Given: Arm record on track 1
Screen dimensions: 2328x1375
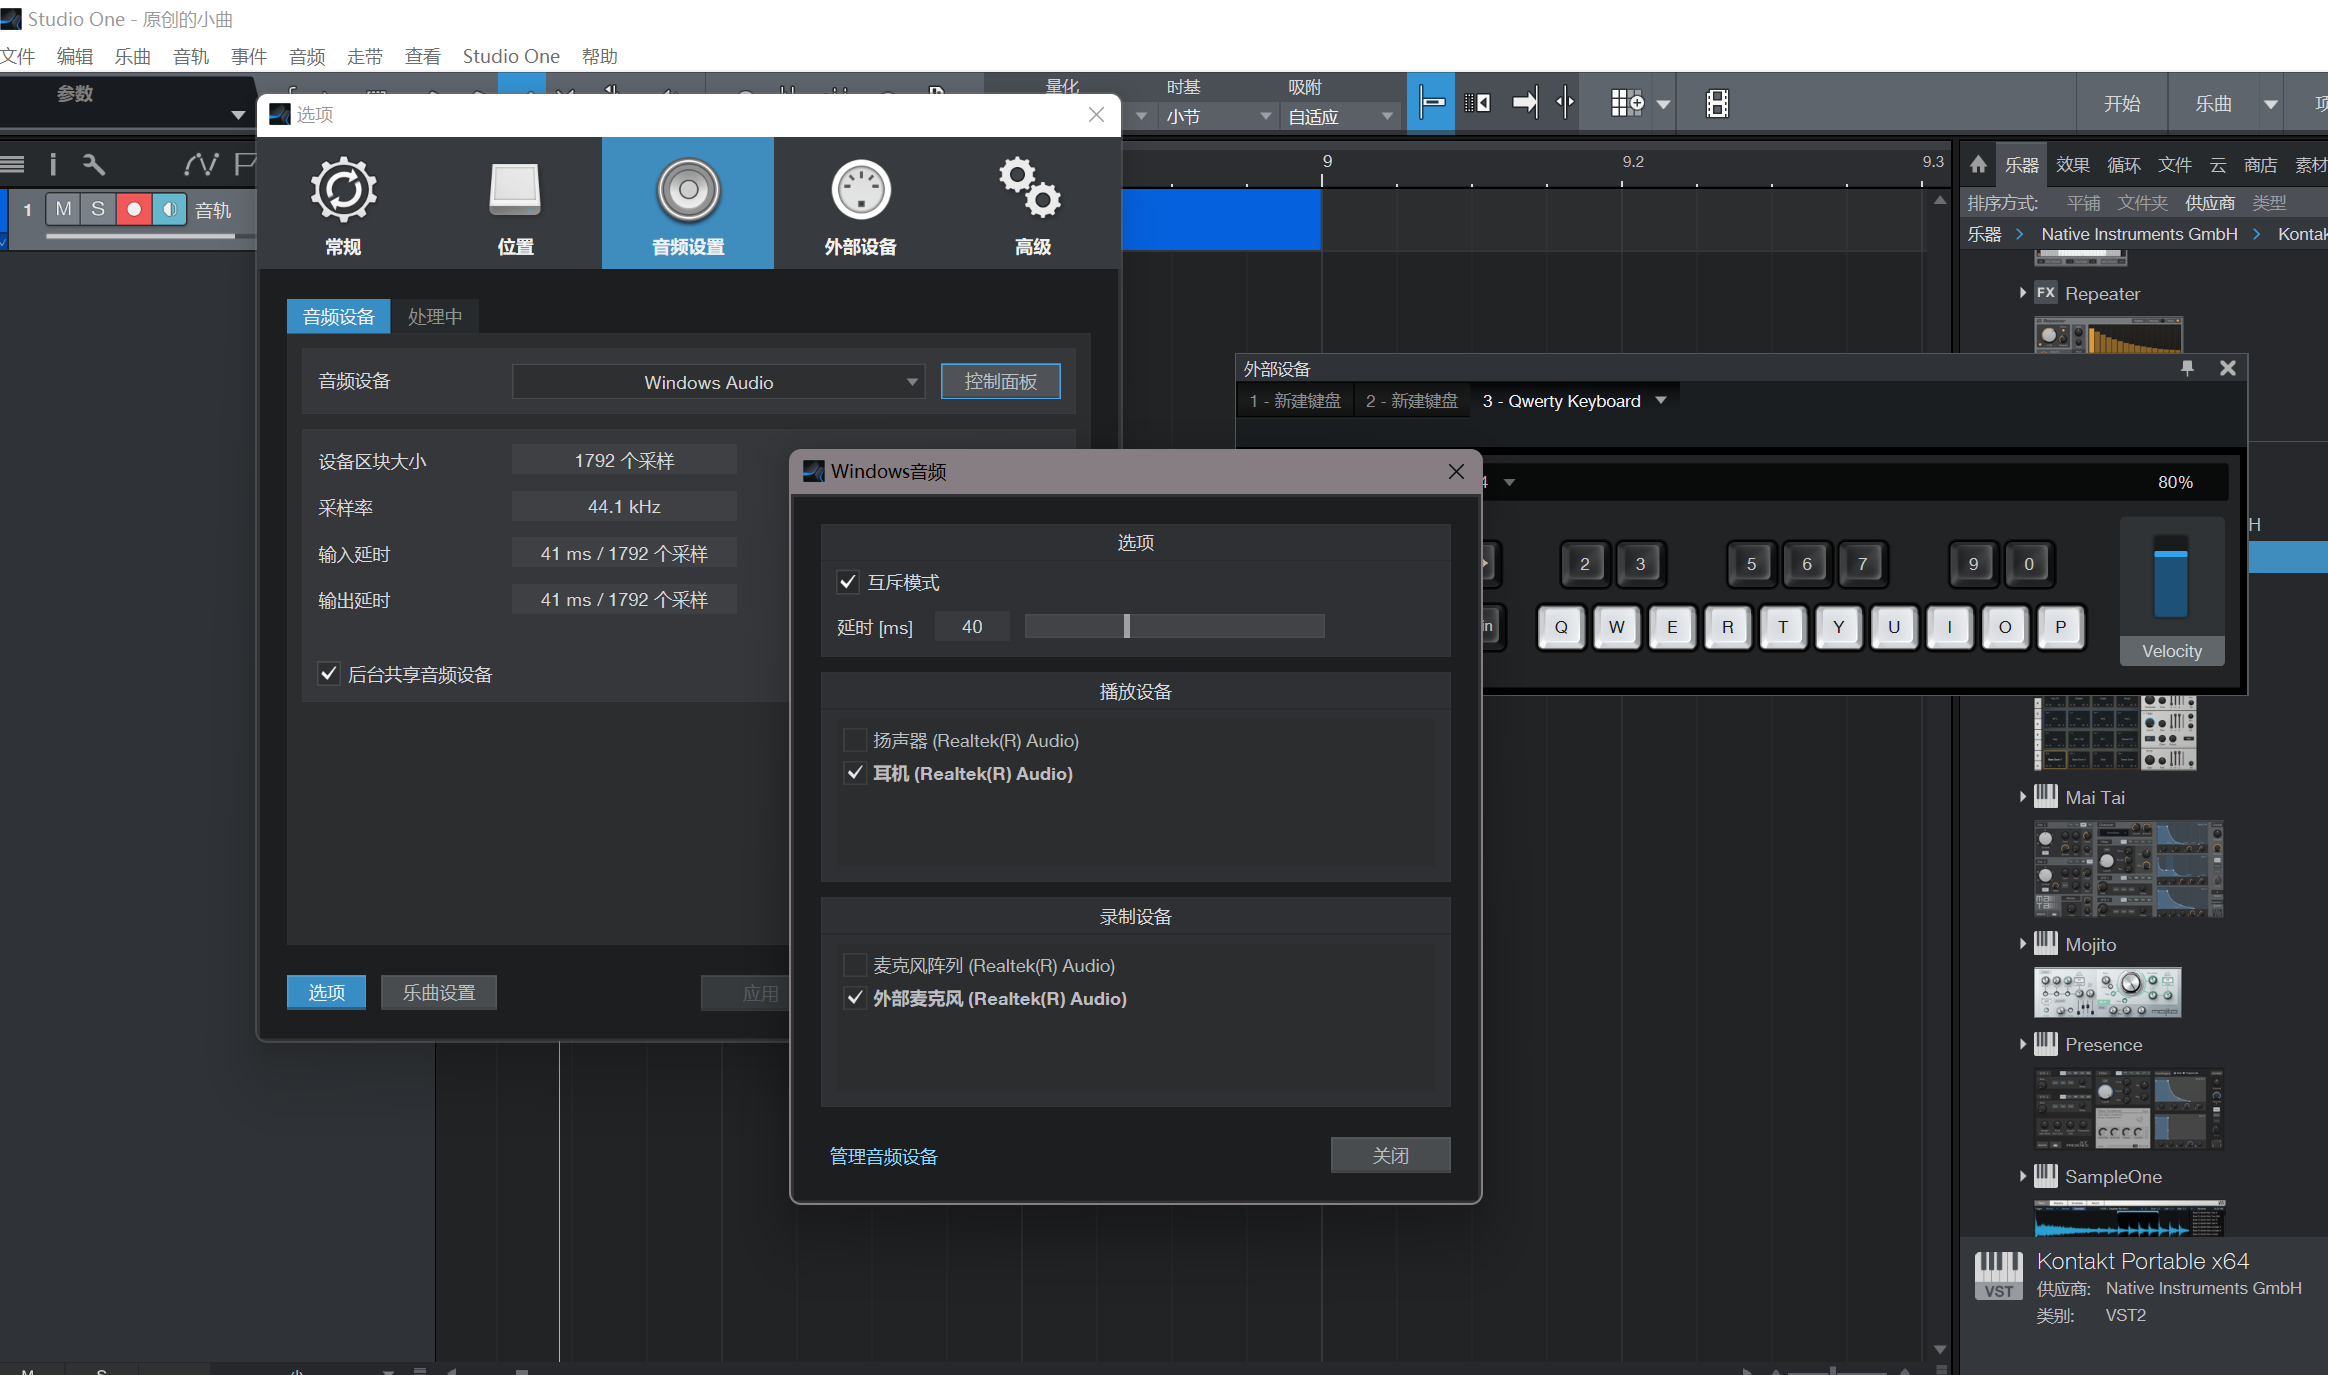Looking at the screenshot, I should pos(133,209).
